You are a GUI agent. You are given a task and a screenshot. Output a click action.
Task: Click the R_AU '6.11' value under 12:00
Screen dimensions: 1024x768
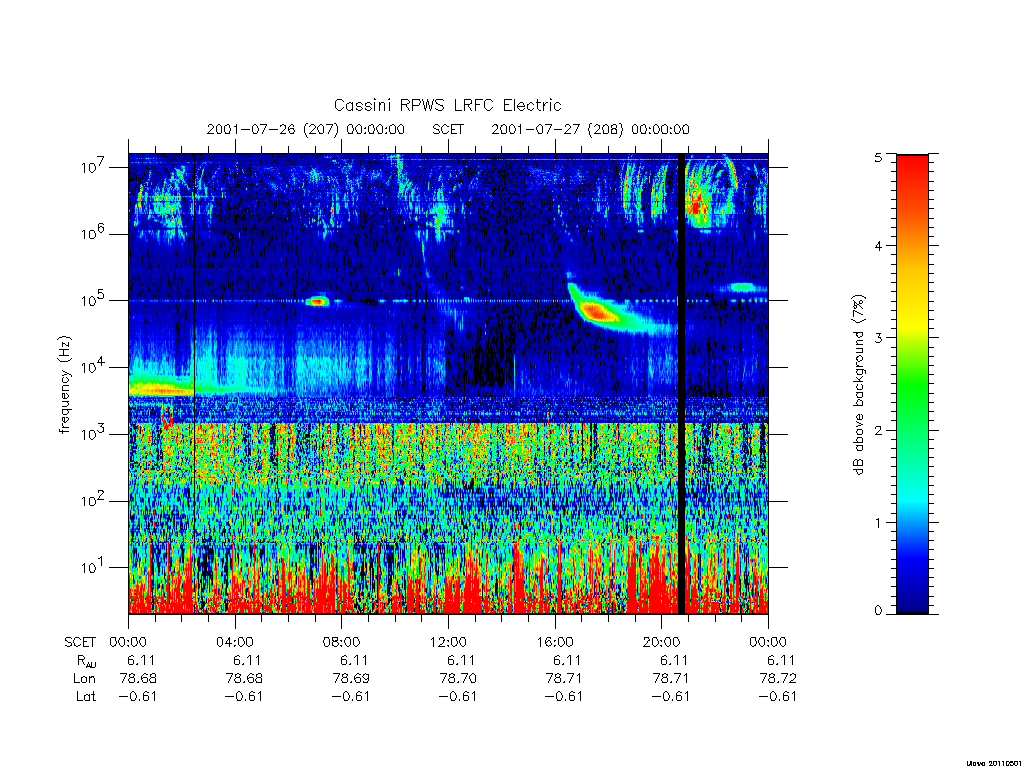[x=461, y=660]
